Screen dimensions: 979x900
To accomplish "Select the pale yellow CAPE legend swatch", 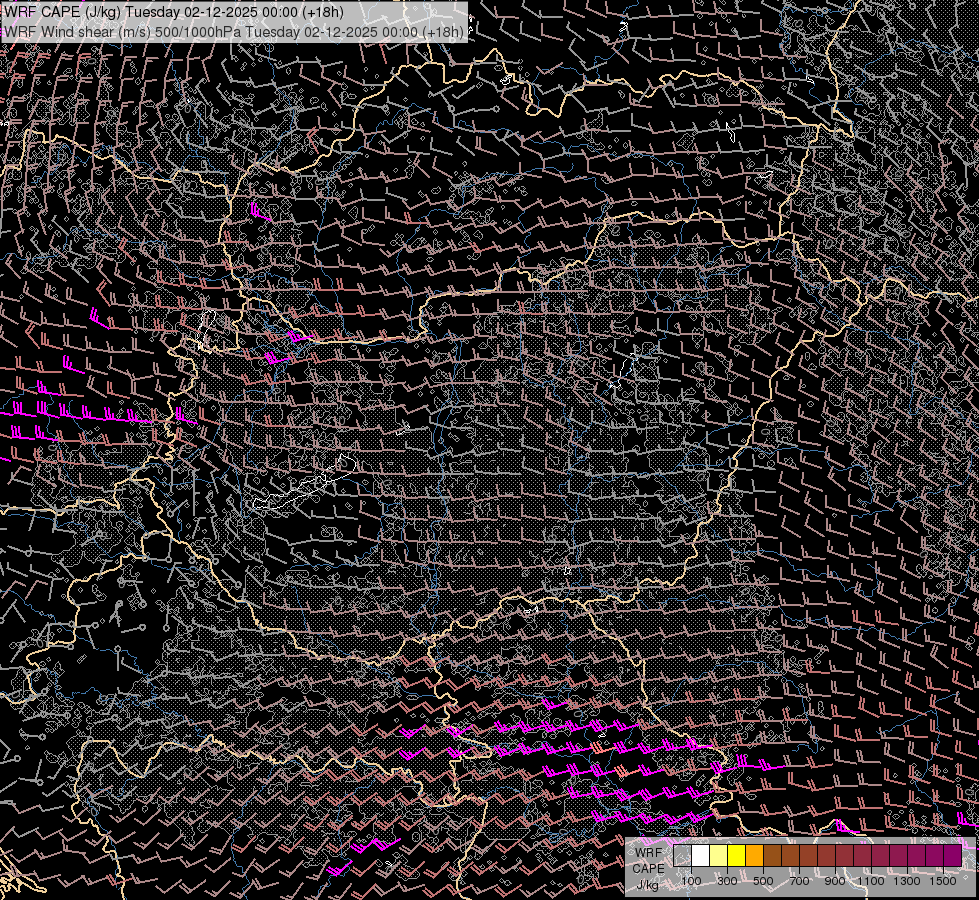I will point(718,856).
